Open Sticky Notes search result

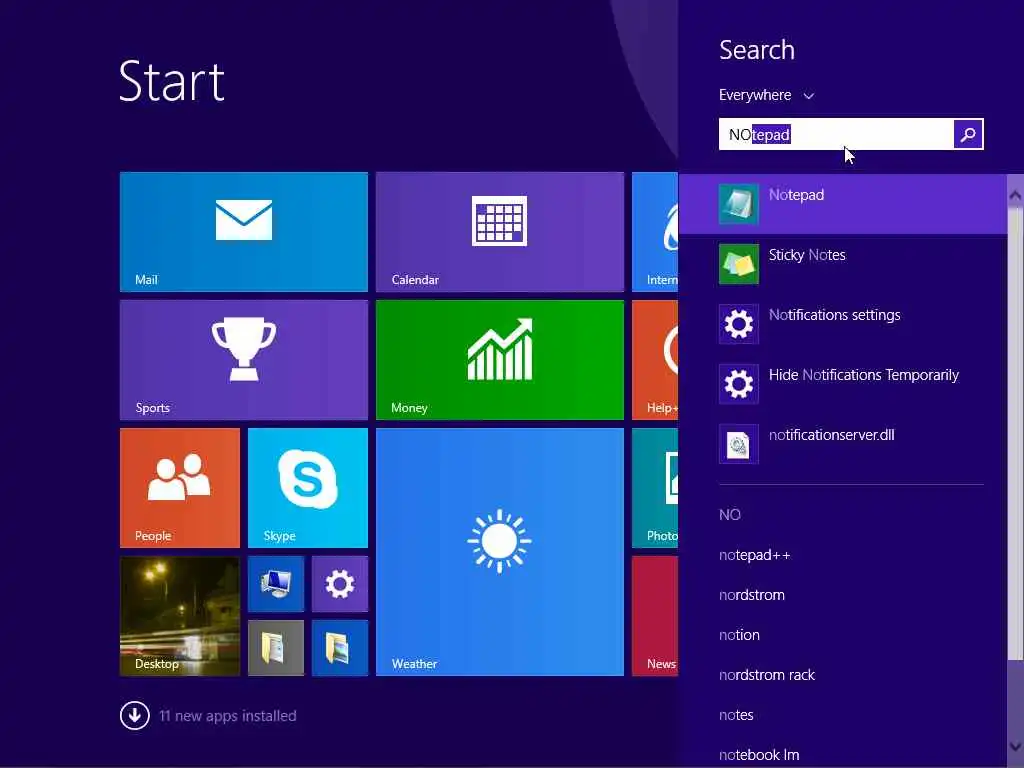point(843,264)
